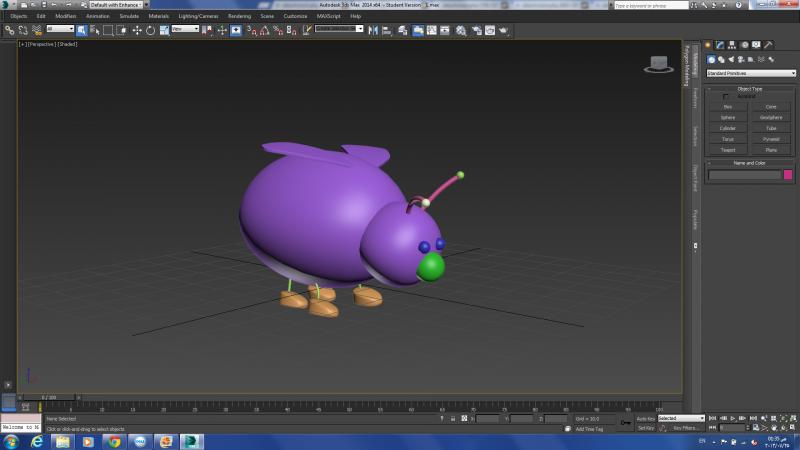Toggle Percent Snap
This screenshot has height=450, width=800.
tap(278, 31)
